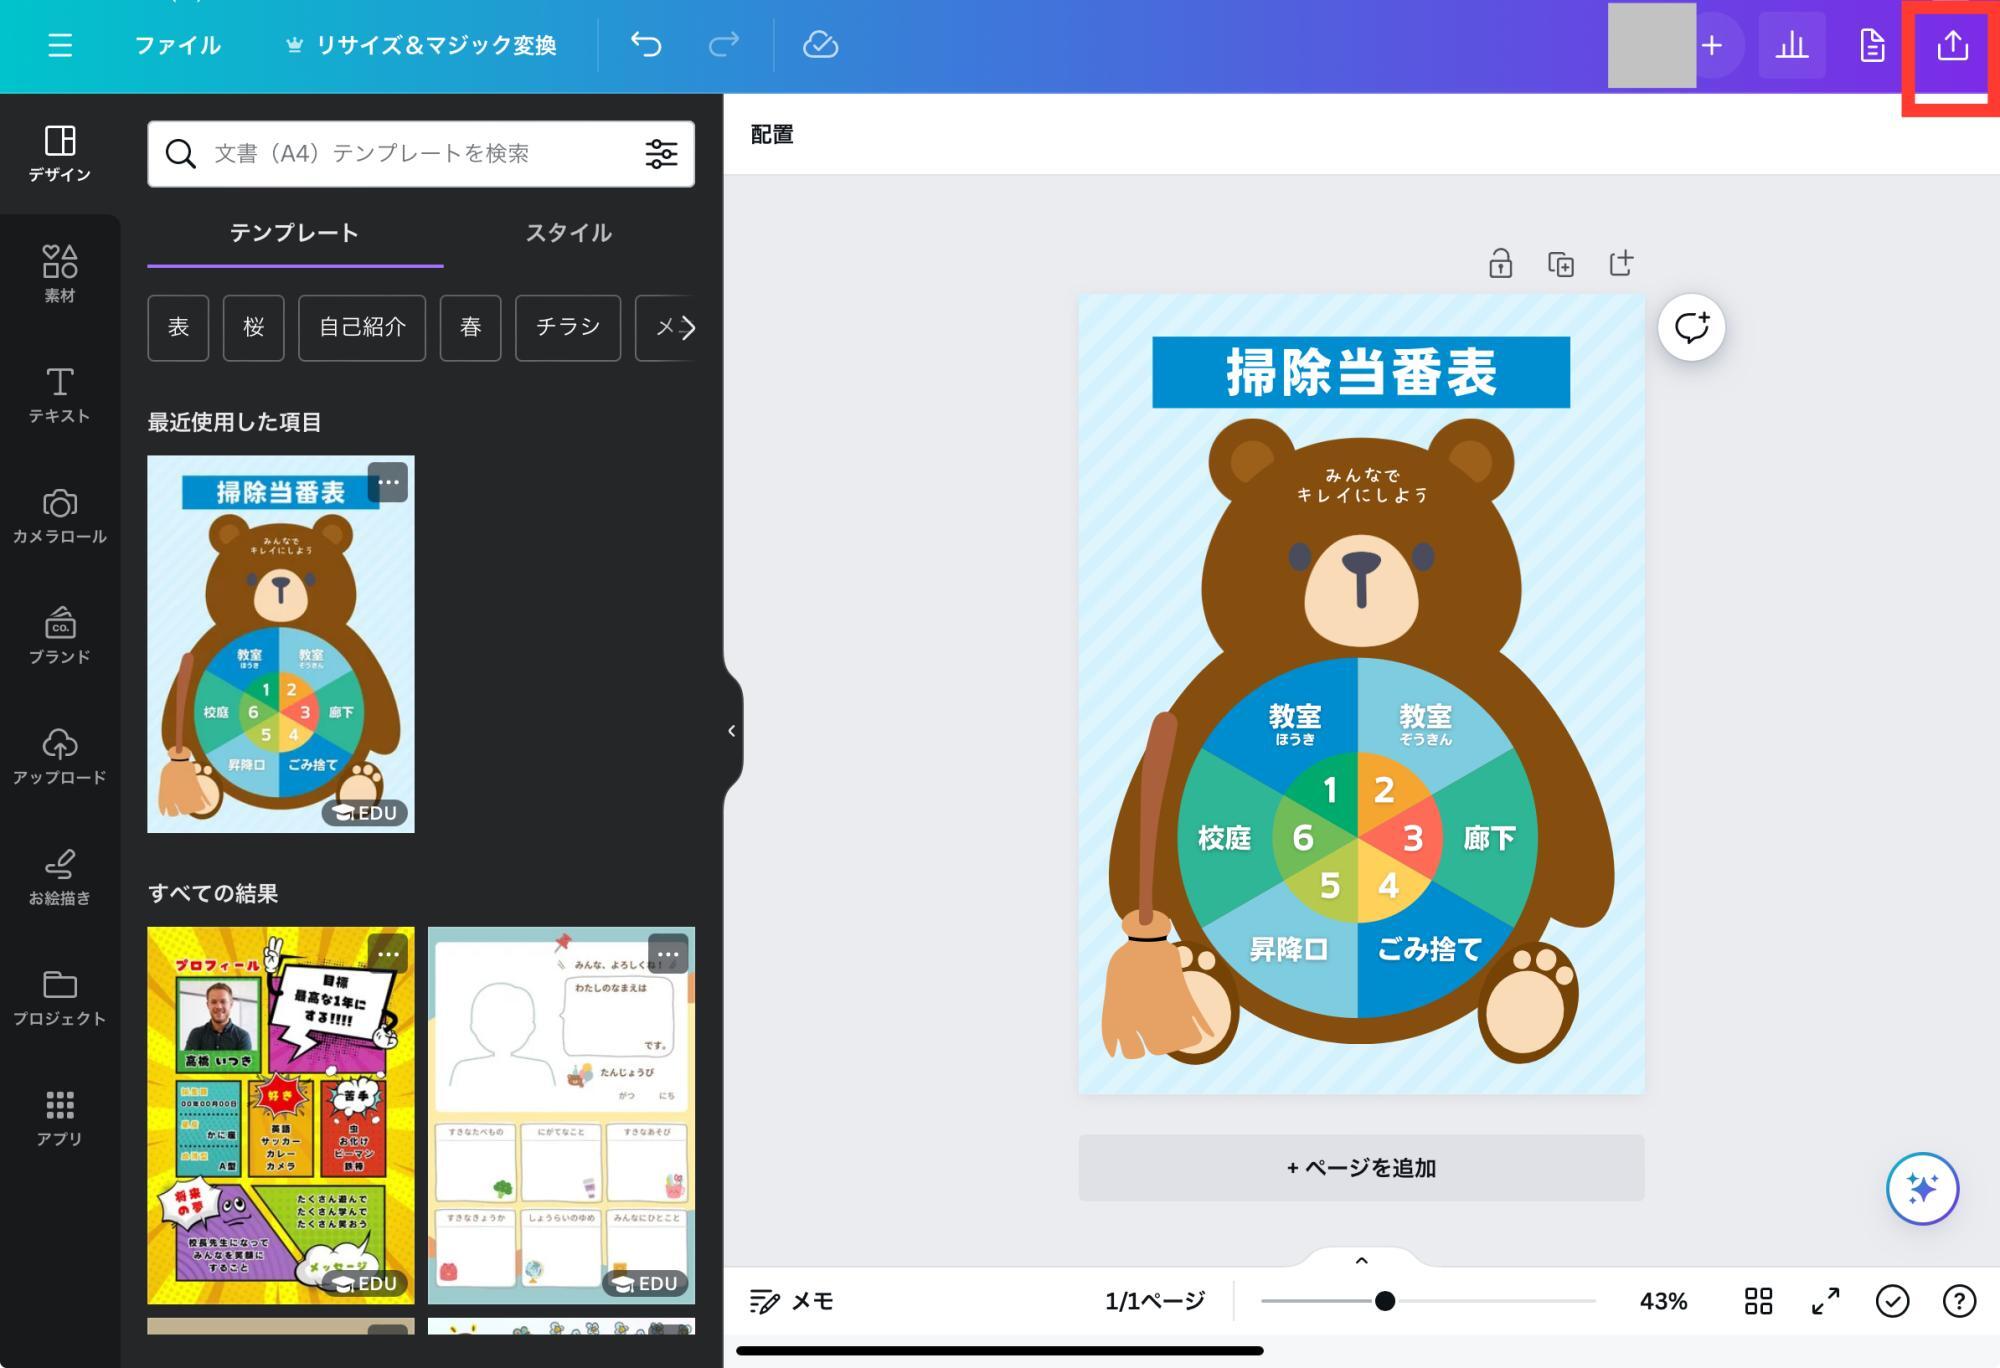Open リサイズ&マジック変換 menu
Viewport: 2000px width, 1368px height.
[421, 45]
